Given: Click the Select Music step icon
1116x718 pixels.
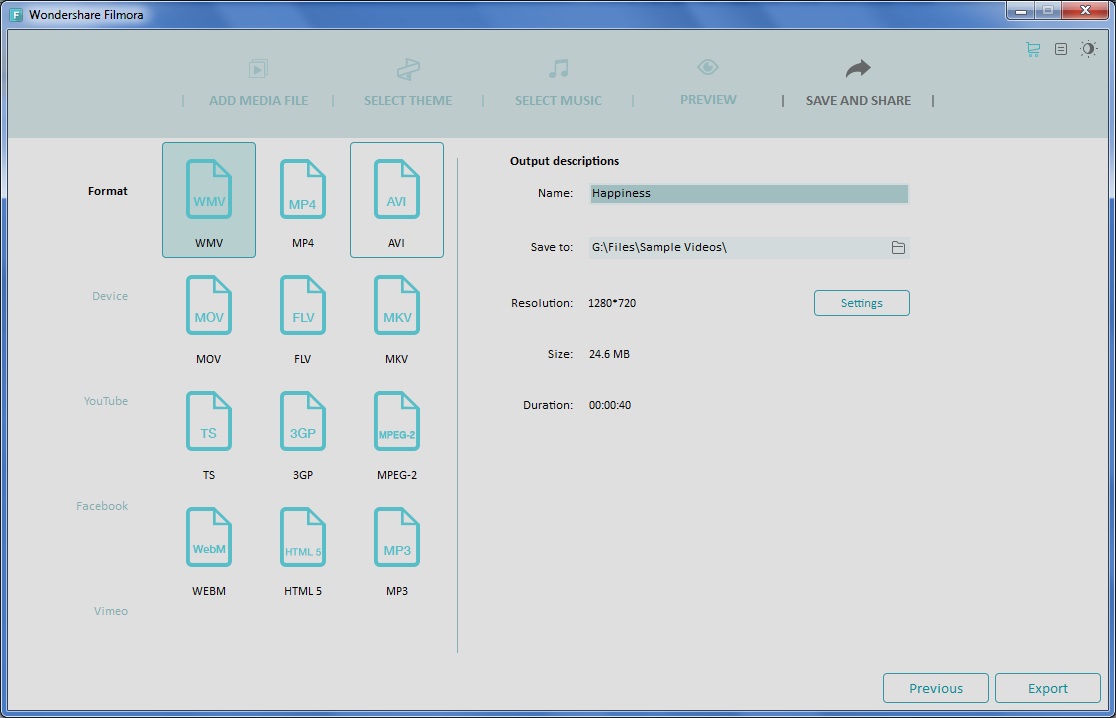Looking at the screenshot, I should click(x=558, y=69).
